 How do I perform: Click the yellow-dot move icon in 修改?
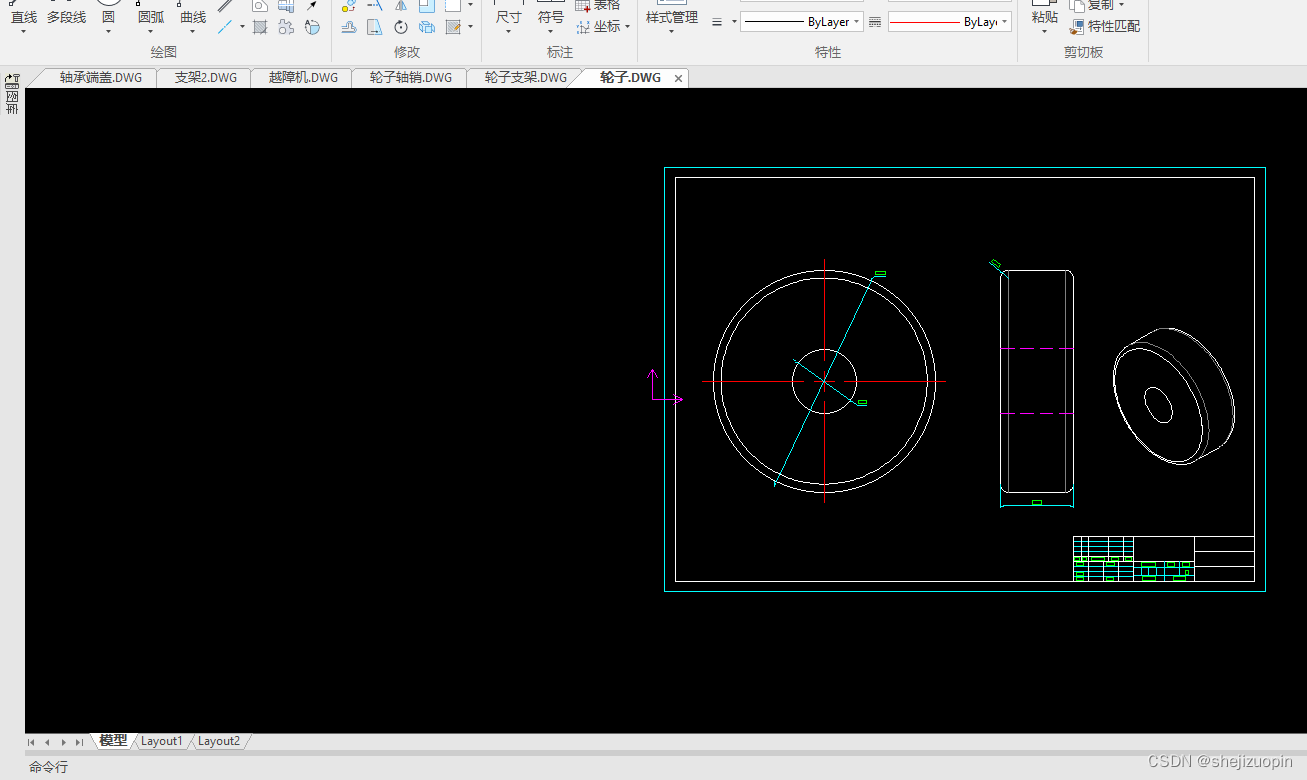pos(348,5)
